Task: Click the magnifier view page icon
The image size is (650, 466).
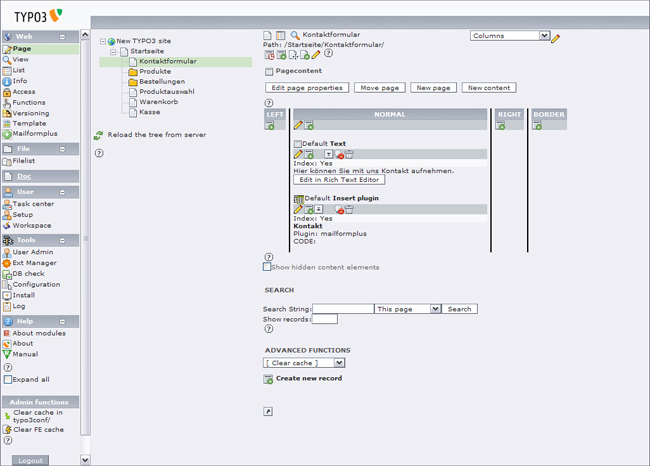Action: click(x=295, y=35)
